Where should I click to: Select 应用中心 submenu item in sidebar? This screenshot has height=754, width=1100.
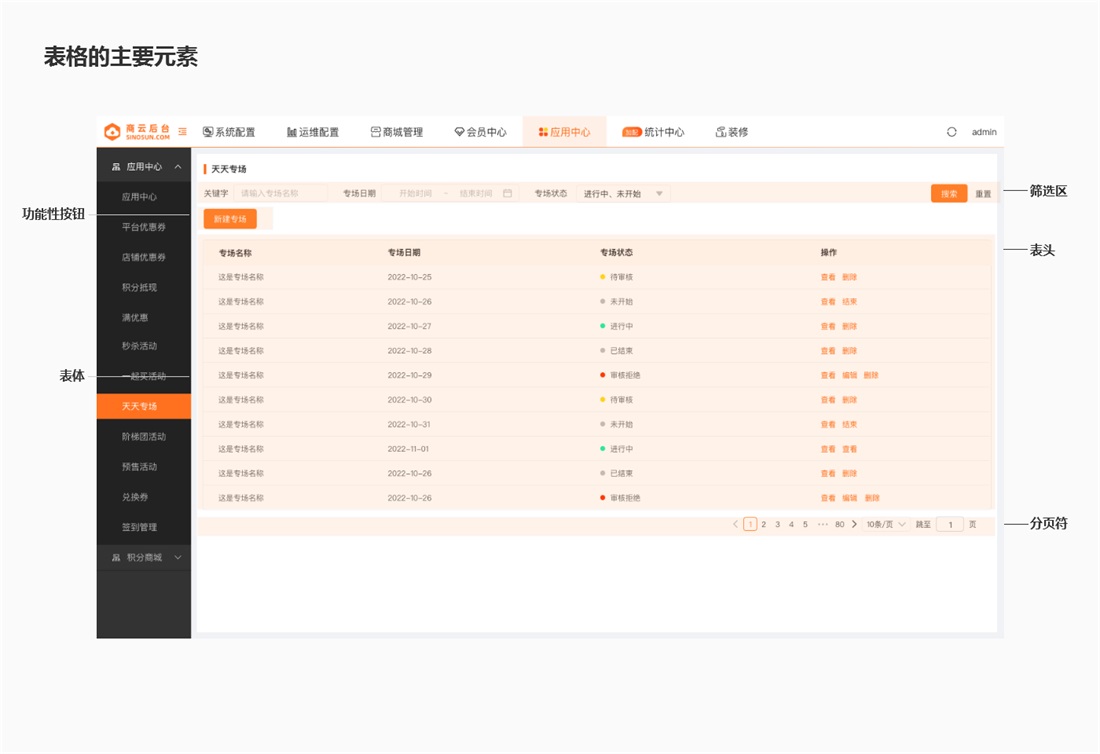pos(139,197)
